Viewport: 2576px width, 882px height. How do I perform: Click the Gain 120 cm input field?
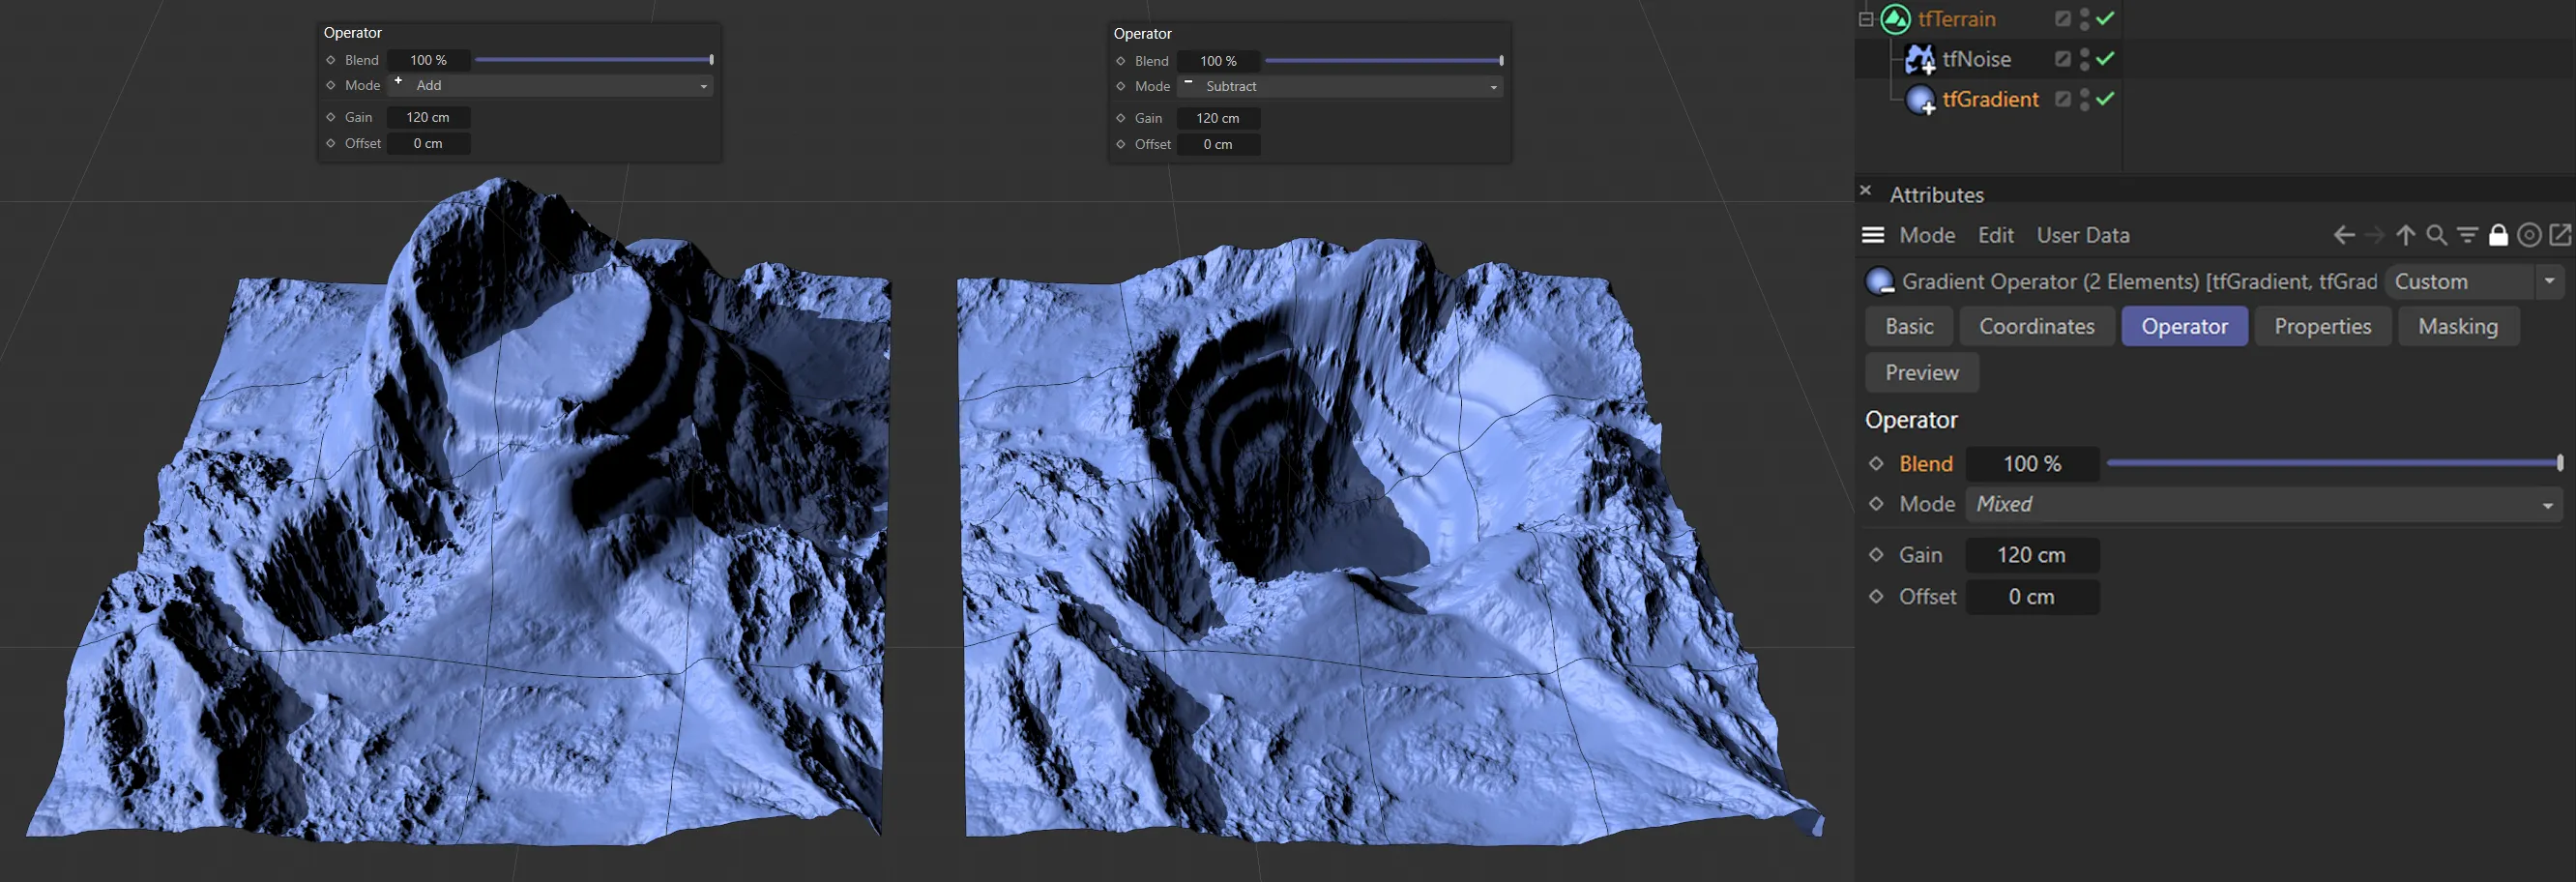click(2031, 555)
